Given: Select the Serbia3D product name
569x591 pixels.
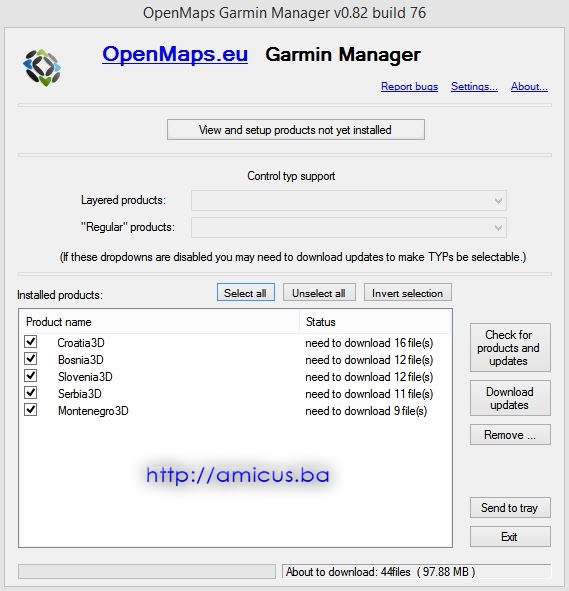Looking at the screenshot, I should click(80, 394).
